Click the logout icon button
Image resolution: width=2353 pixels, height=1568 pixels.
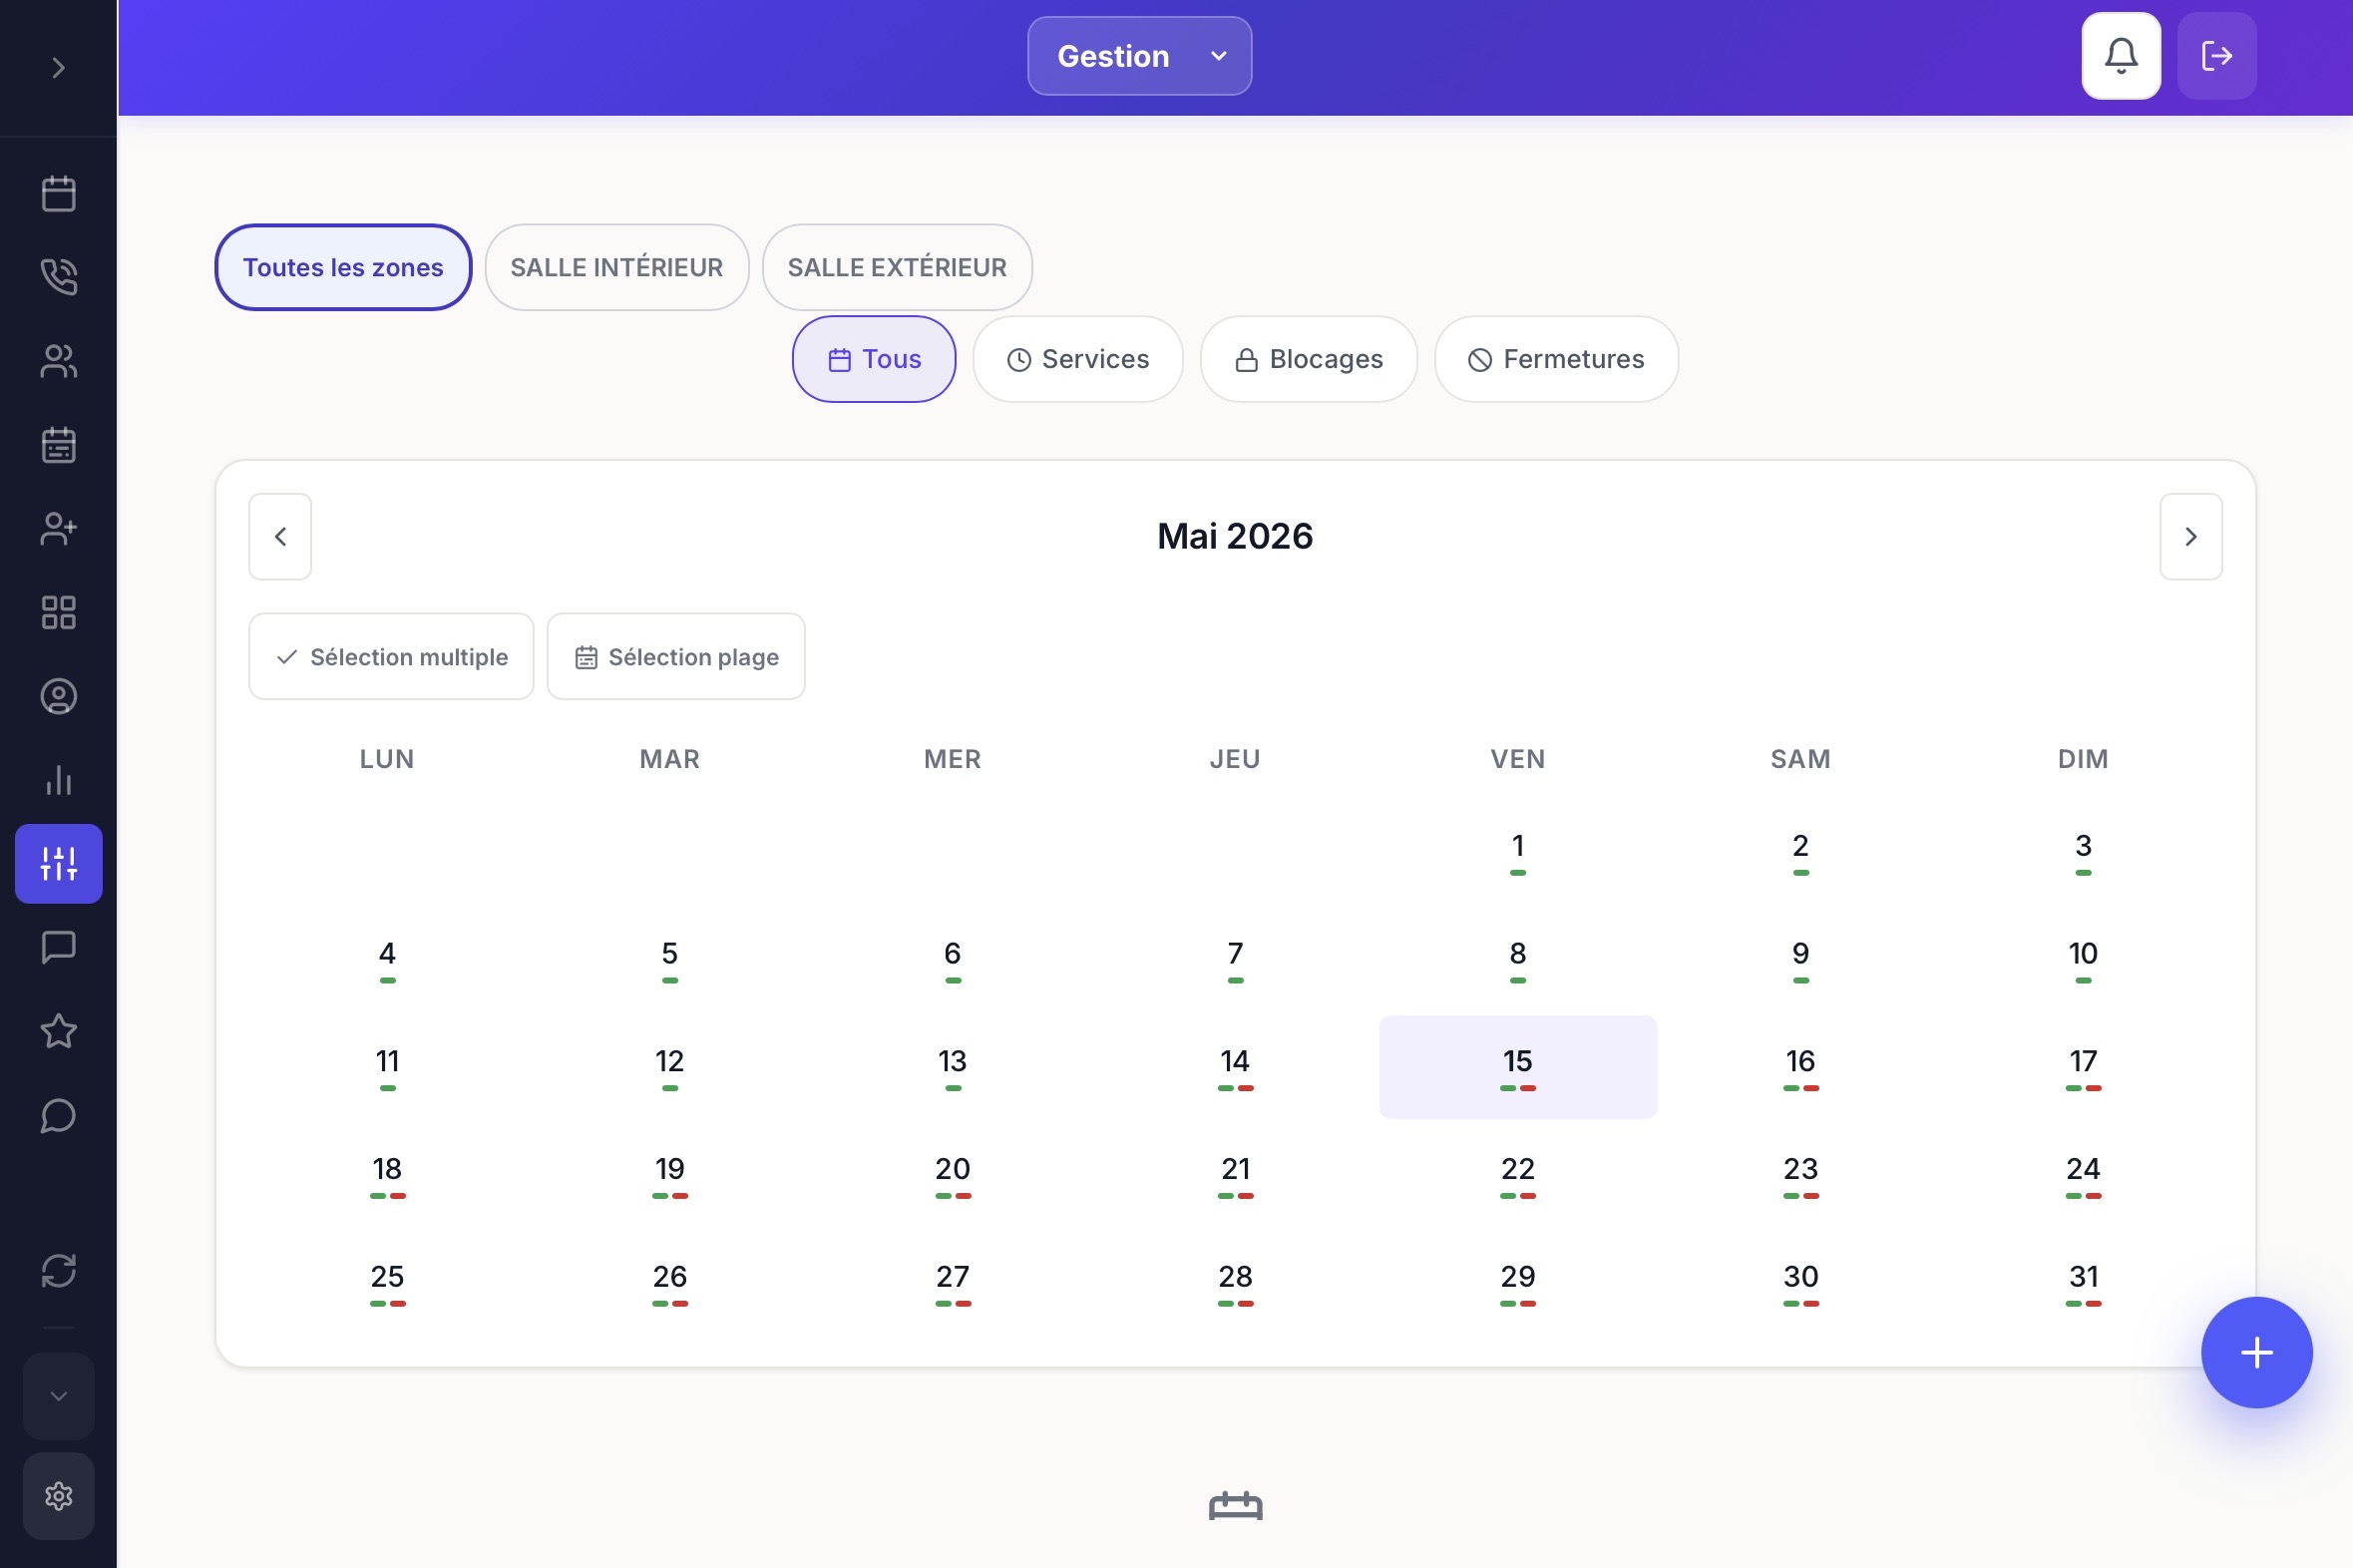(x=2217, y=56)
